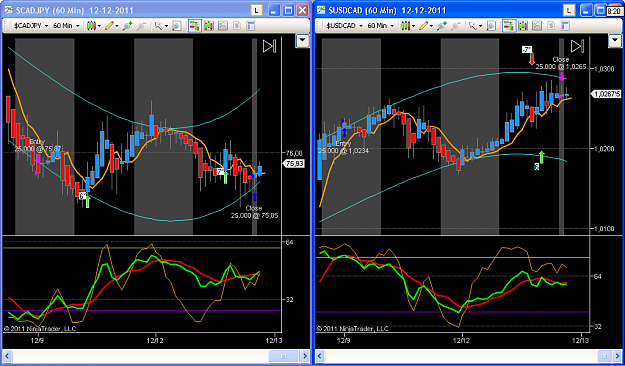Open the chart style candlestick dropdown in CADJPY window

pyautogui.click(x=94, y=26)
